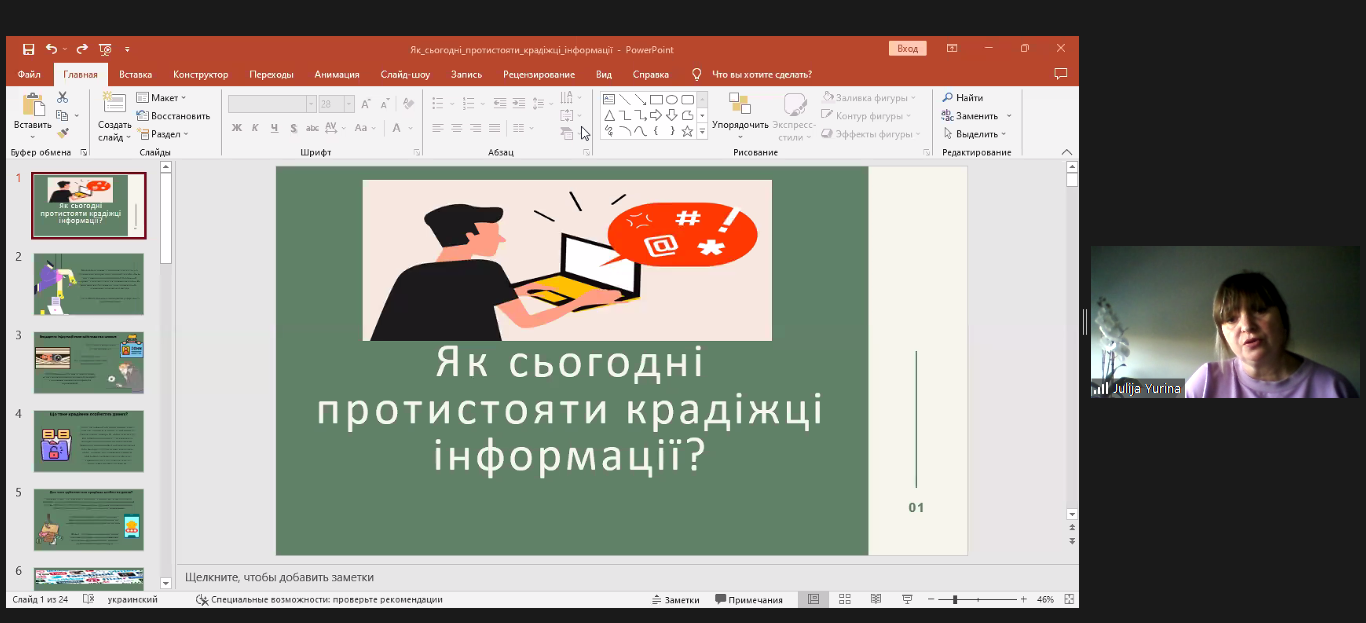1366x623 pixels.
Task: Open the Упорядочить arrange menu
Action: pos(740,116)
